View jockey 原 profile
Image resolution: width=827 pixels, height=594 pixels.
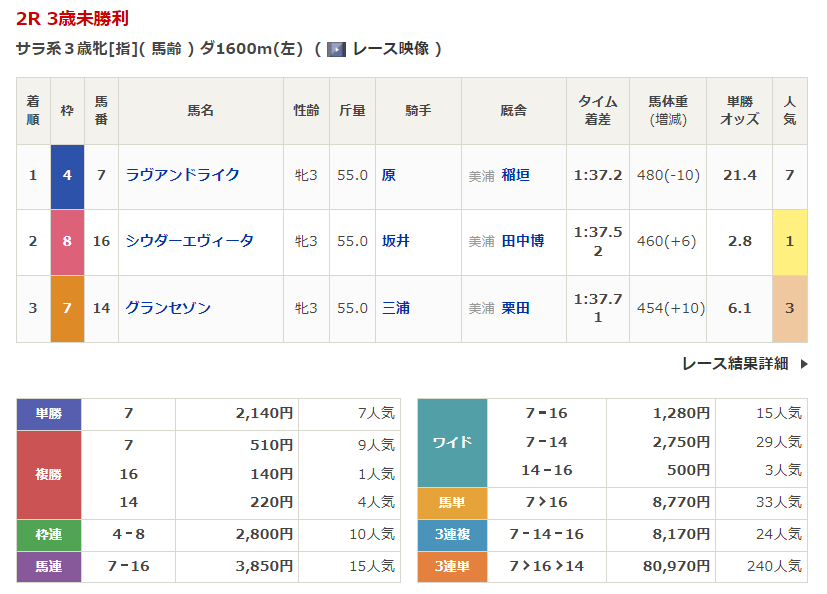tap(389, 175)
